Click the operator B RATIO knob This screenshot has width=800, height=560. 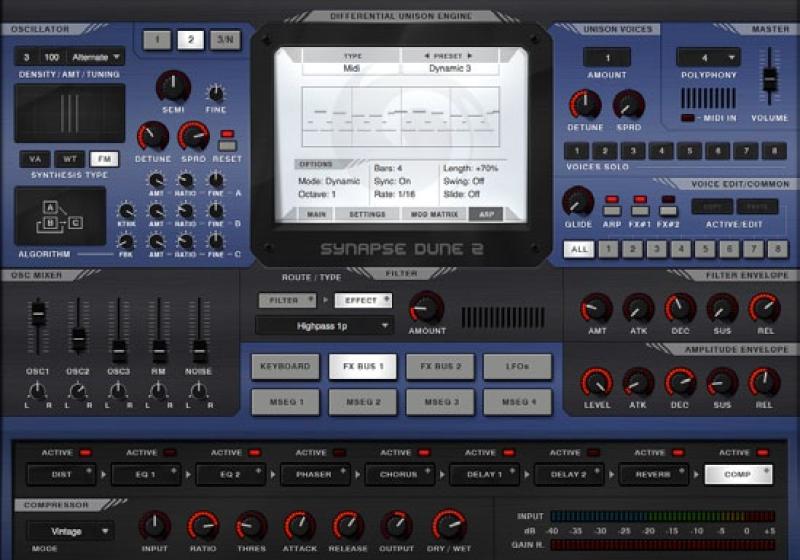click(185, 211)
